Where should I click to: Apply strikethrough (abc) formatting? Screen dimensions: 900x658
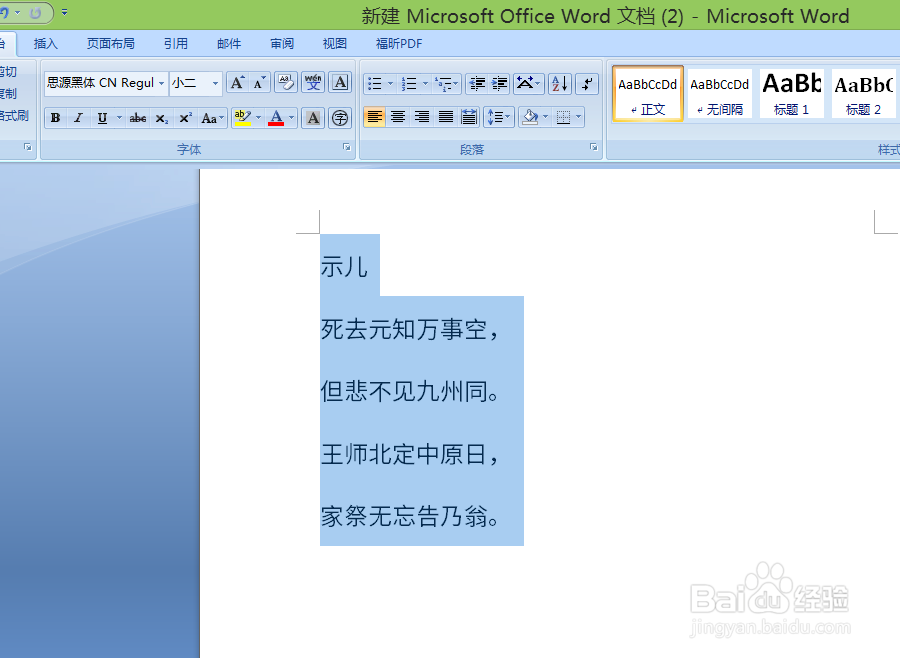[138, 118]
